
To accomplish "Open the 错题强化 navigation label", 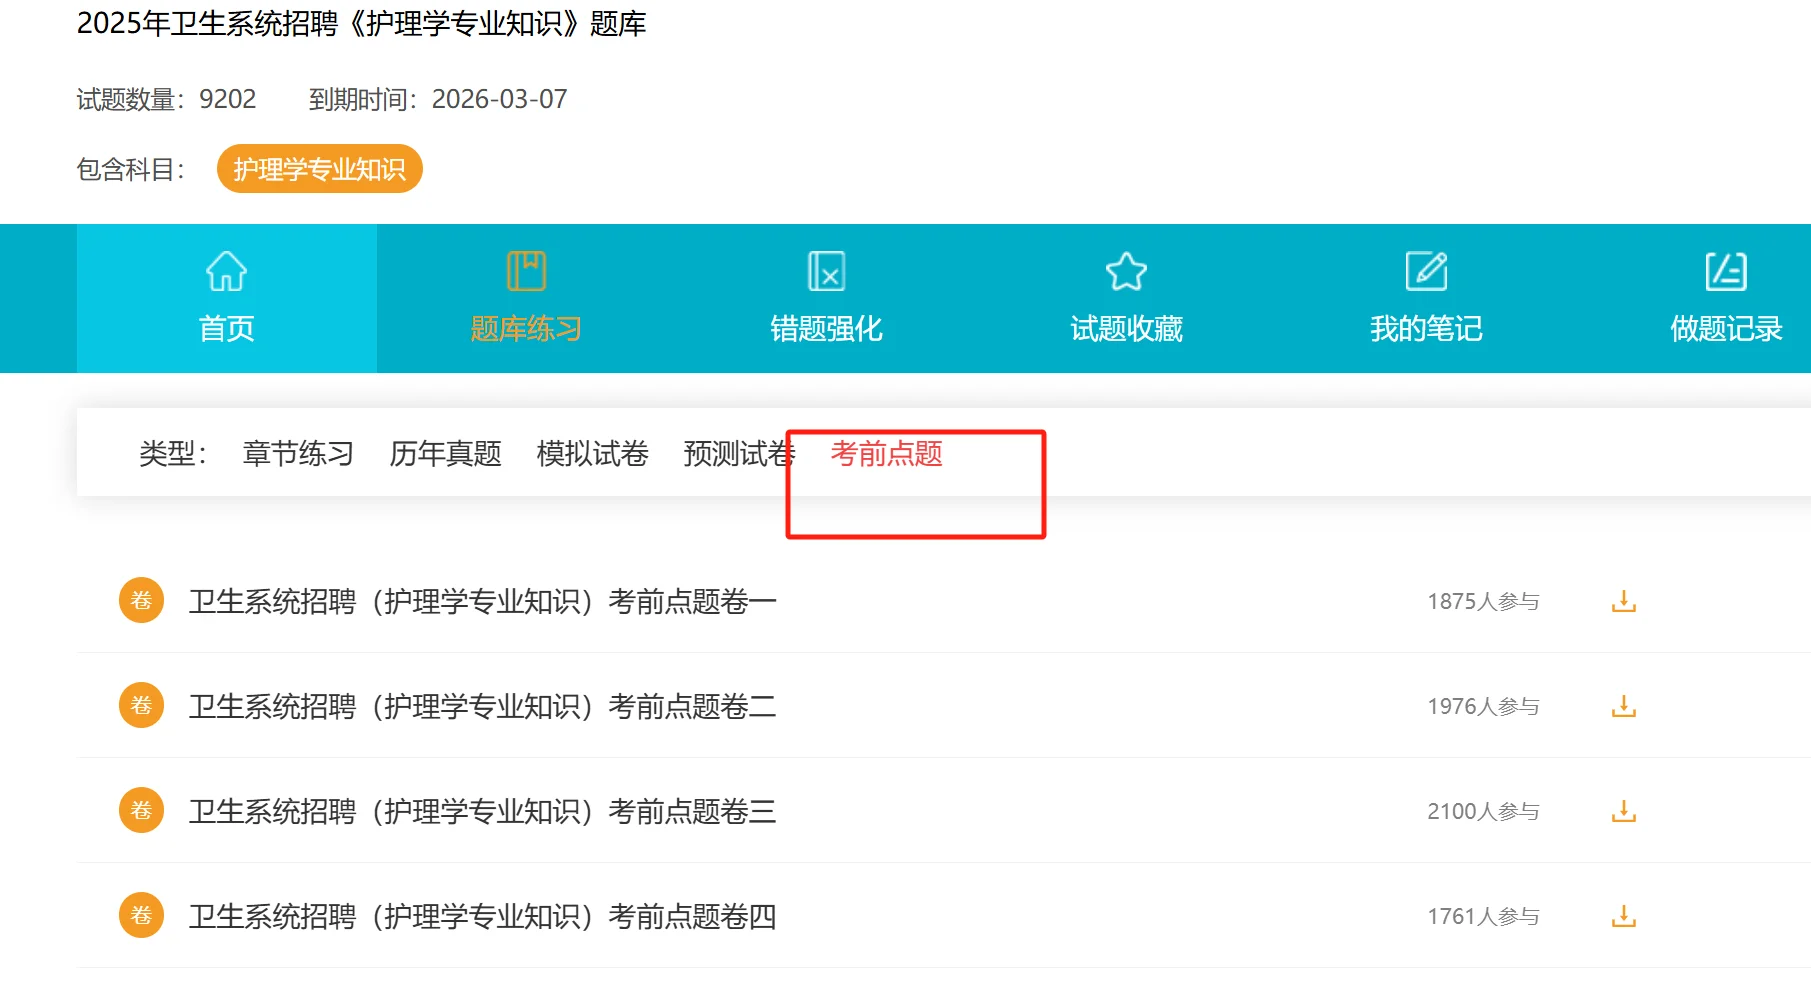I will [x=826, y=329].
